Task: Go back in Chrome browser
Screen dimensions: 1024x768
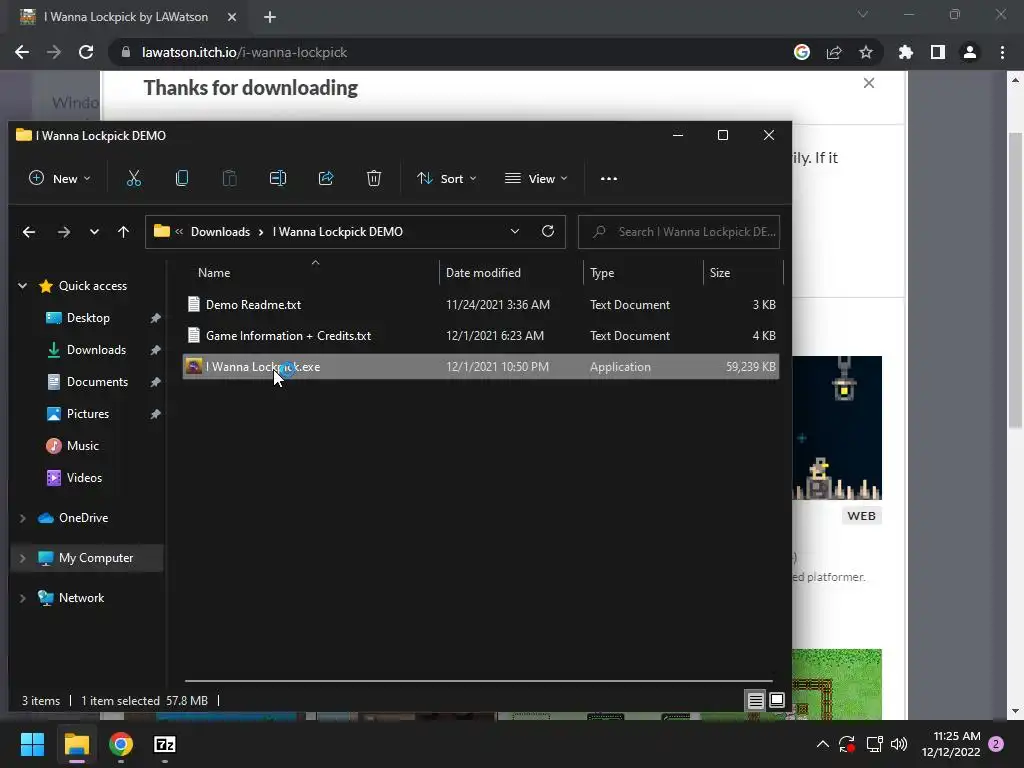Action: [22, 52]
